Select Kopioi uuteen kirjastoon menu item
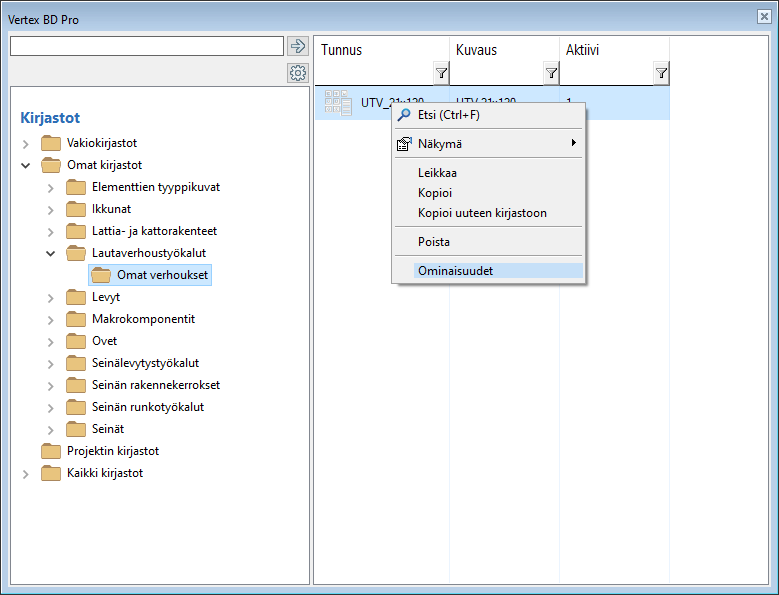Screen dimensions: 779x595 [482, 213]
